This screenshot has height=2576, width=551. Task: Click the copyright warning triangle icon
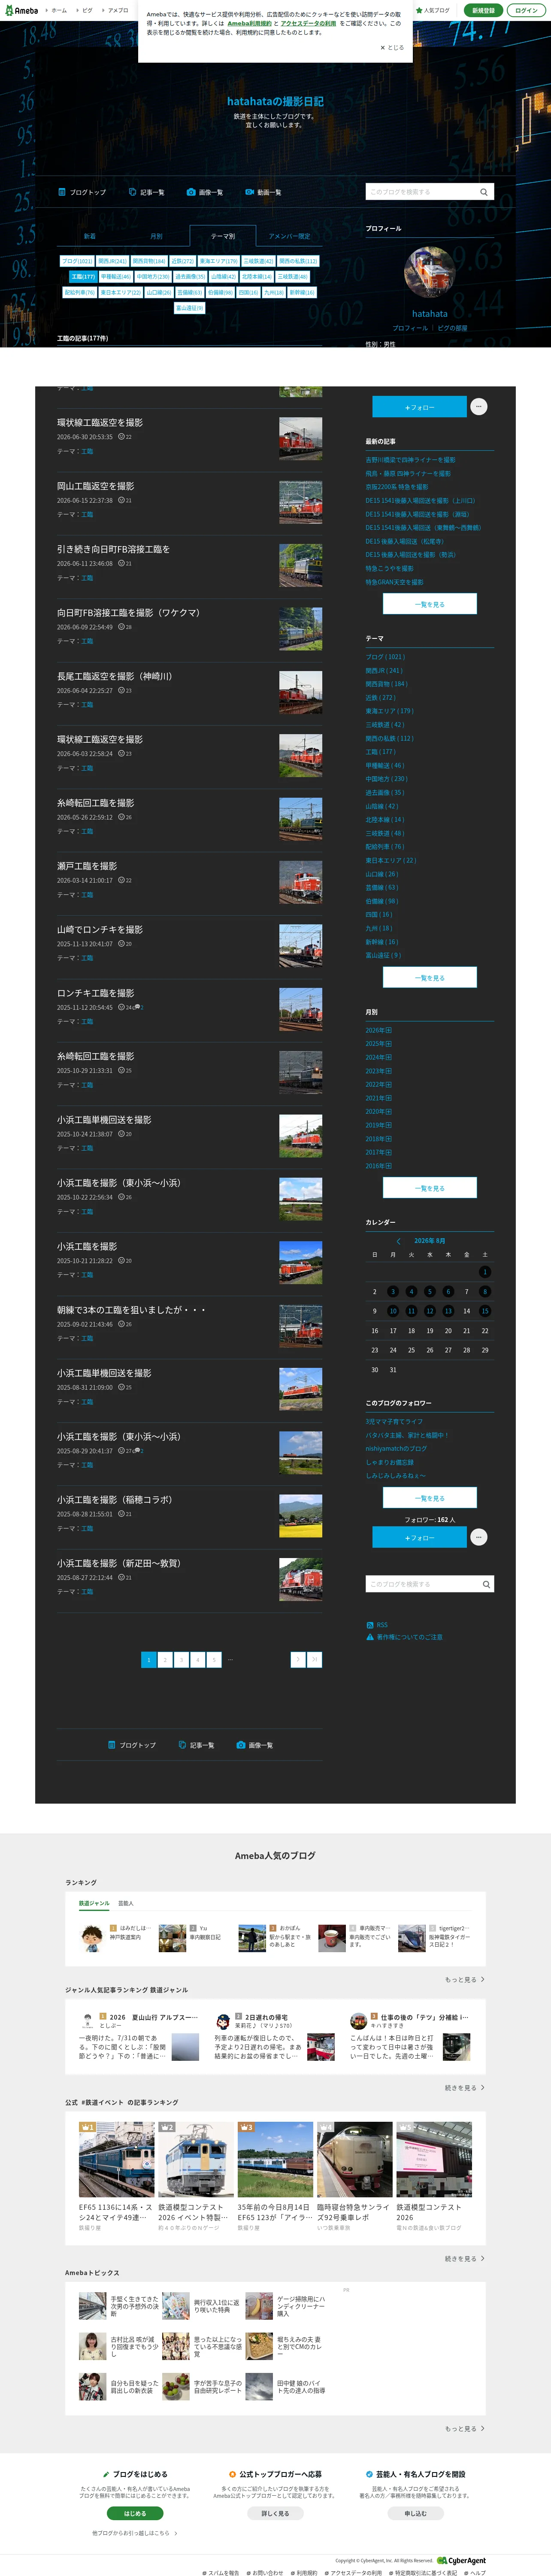370,1637
